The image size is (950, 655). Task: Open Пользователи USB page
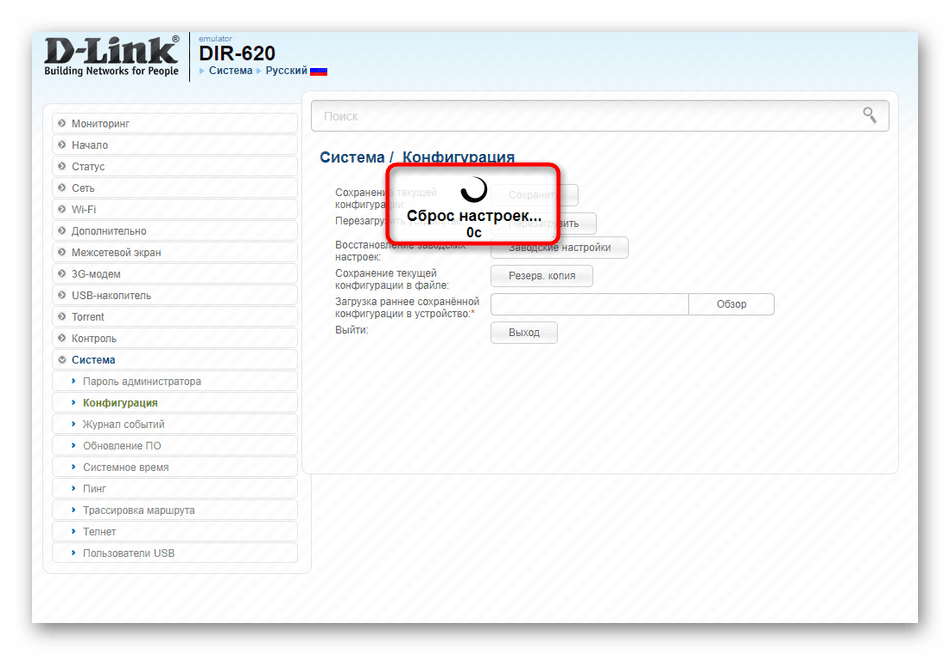tap(174, 553)
